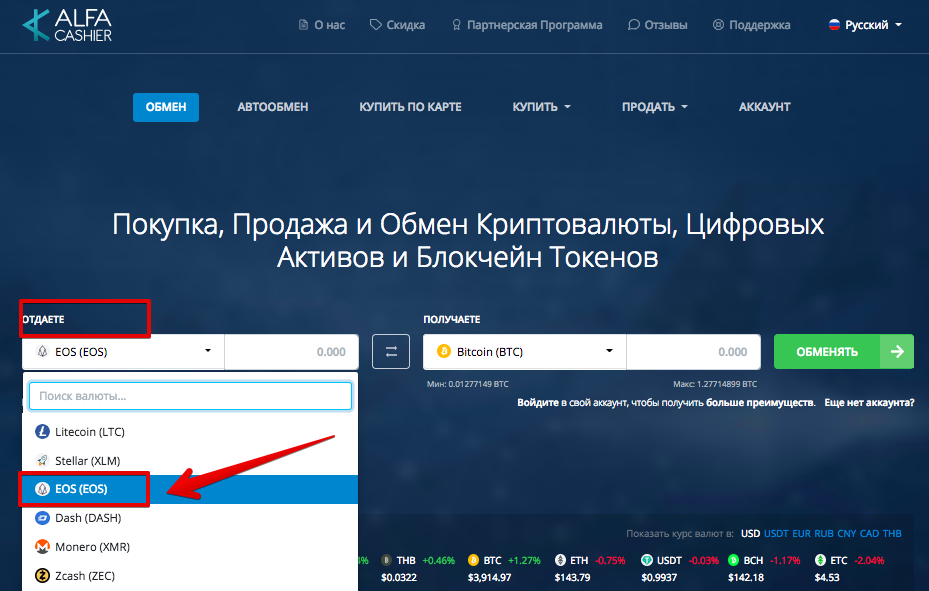Viewport: 929px width, 591px height.
Task: Click the BTC price $3,914.97
Action: [x=489, y=577]
